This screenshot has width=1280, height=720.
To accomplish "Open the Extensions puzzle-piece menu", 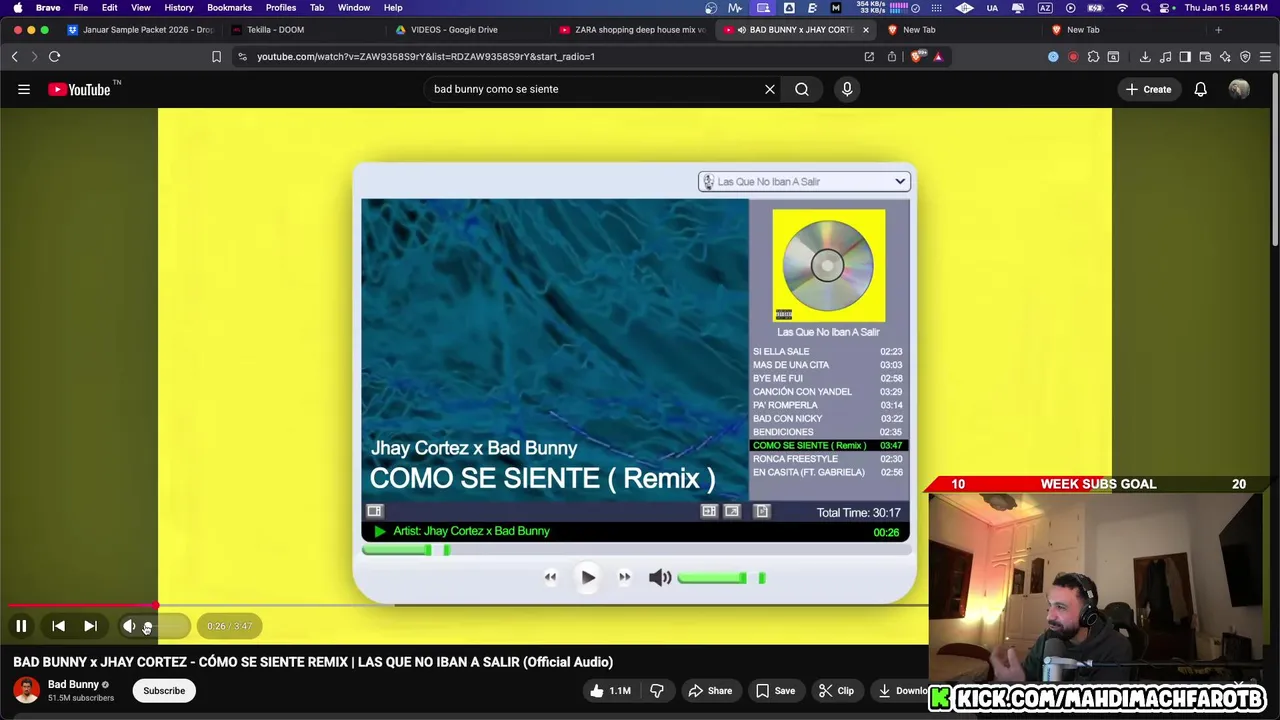I will pyautogui.click(x=1093, y=57).
